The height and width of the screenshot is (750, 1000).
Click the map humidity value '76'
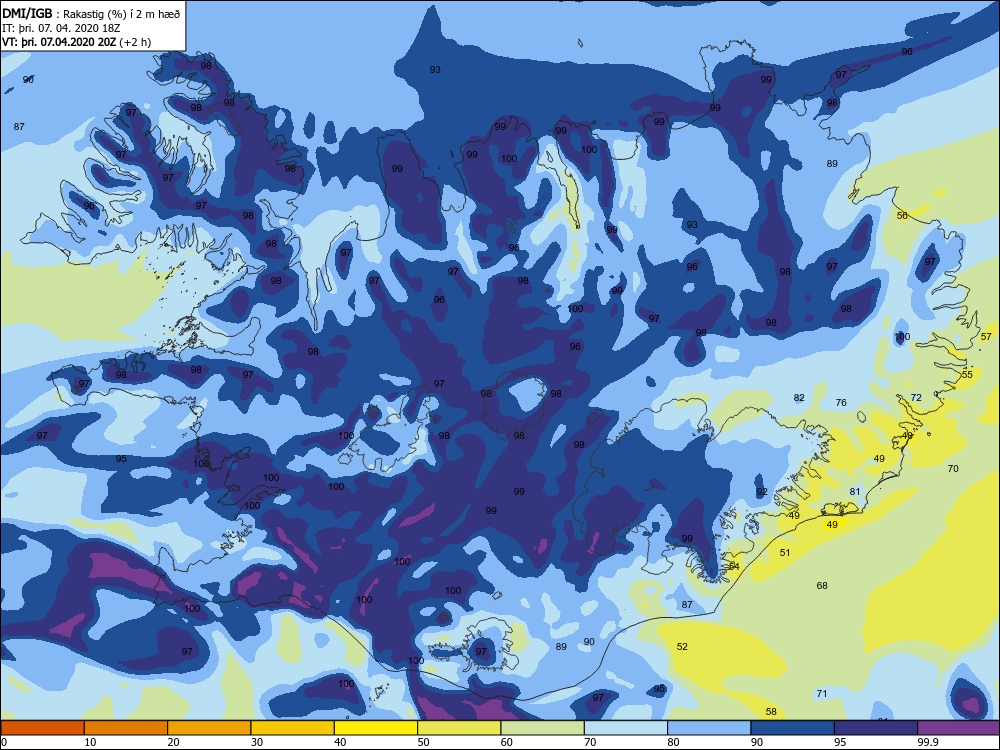point(841,402)
